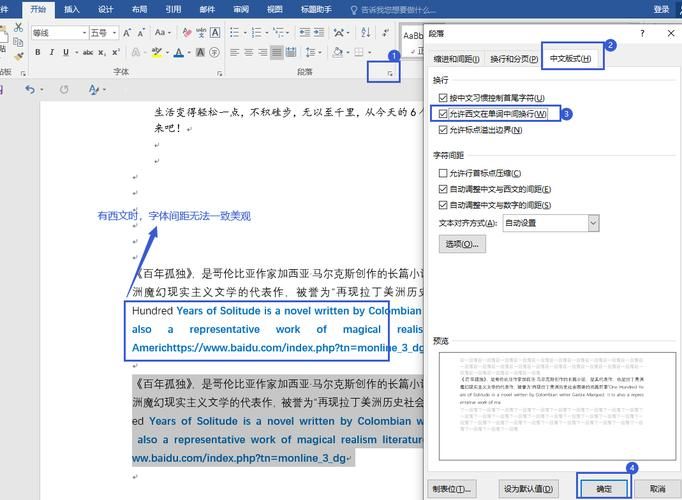Toggle italic formatting

pos(52,52)
